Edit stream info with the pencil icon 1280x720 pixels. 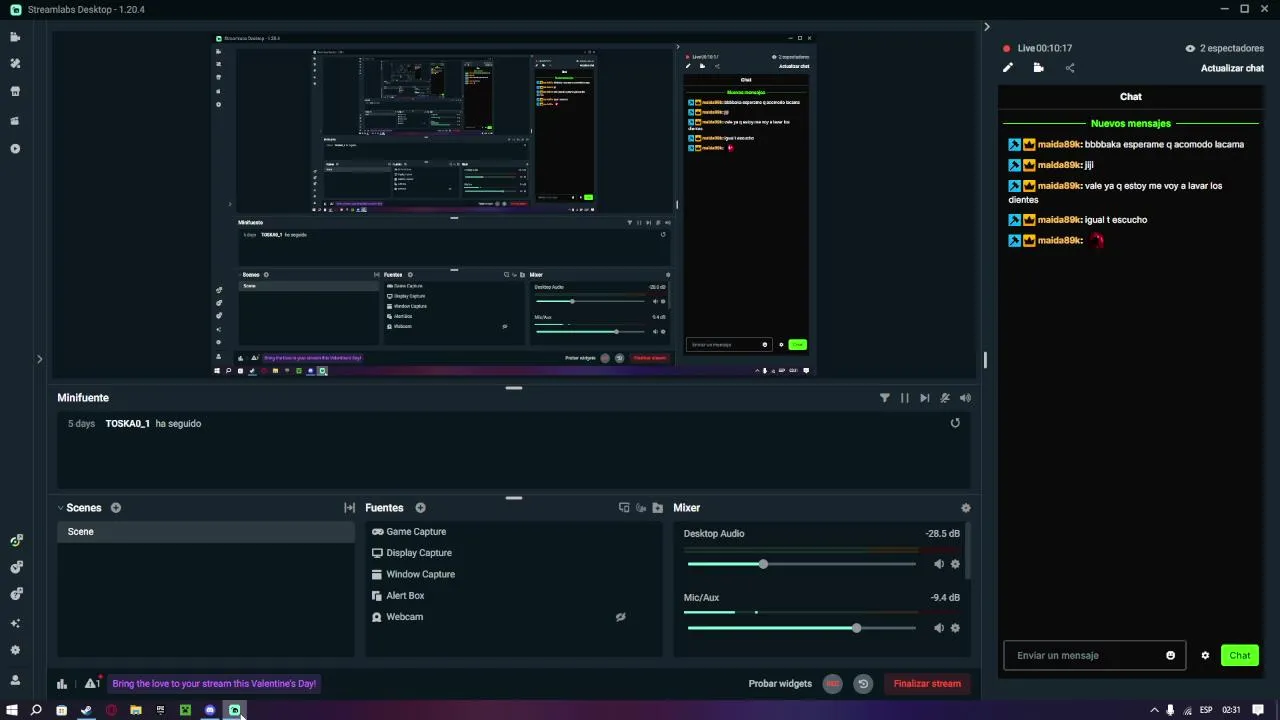[1008, 68]
